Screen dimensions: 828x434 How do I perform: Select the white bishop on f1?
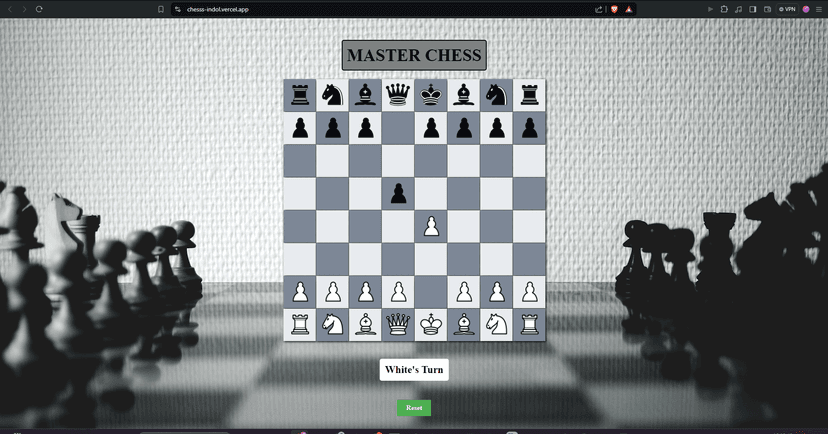463,324
